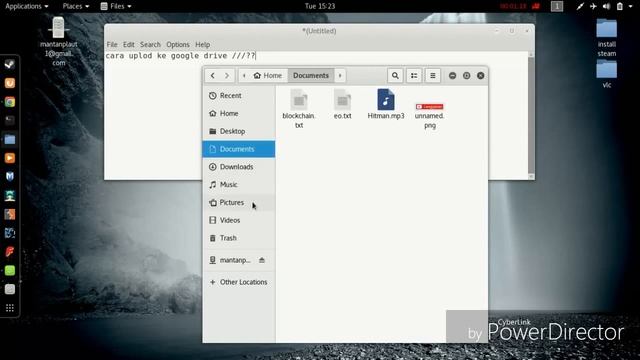Go forward in Files navigation

227,76
